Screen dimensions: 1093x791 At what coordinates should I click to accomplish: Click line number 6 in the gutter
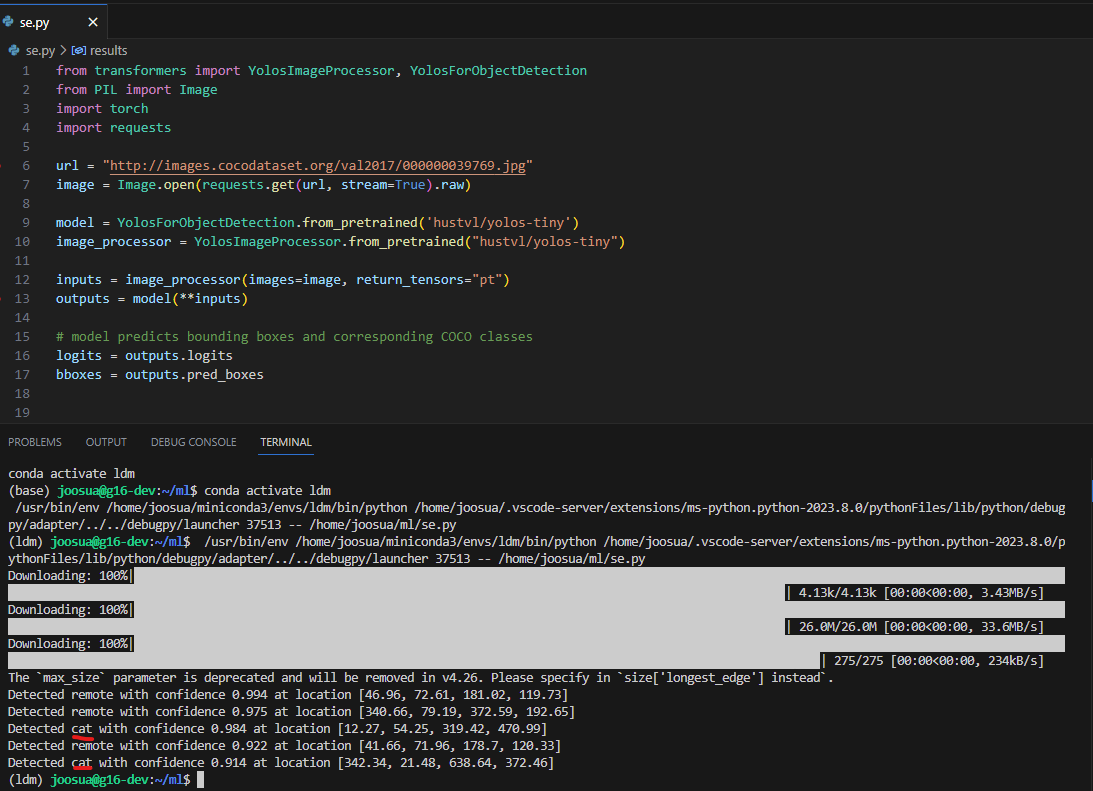26,166
